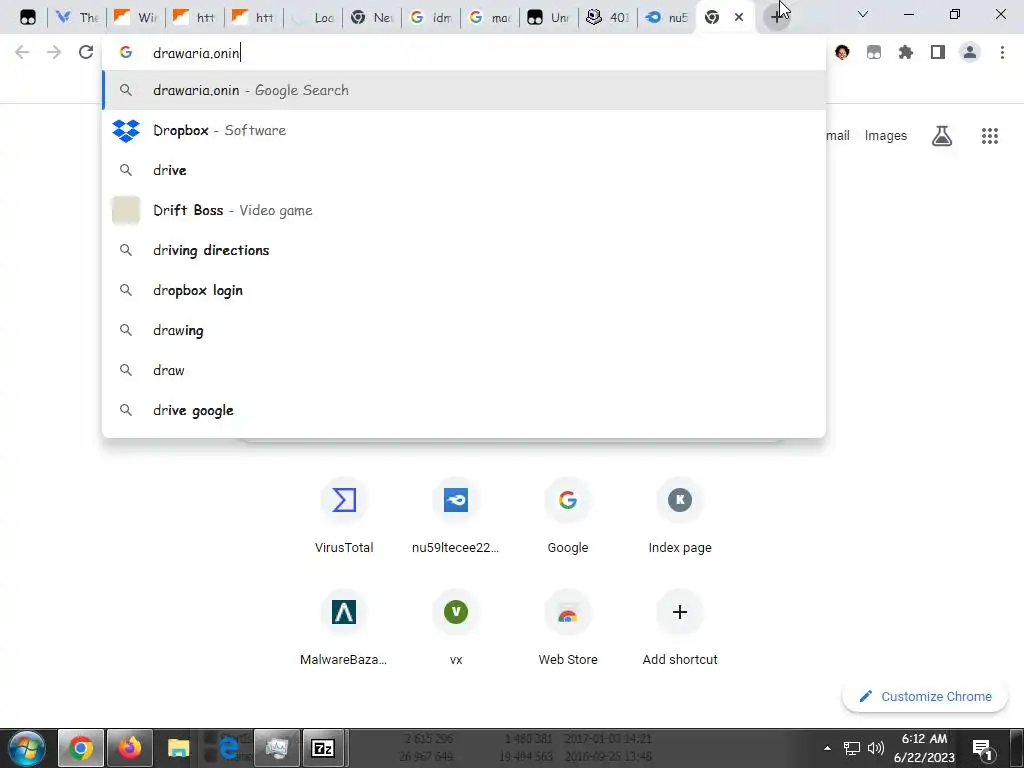Image resolution: width=1024 pixels, height=768 pixels.
Task: Switch to the 'Nei' Chrome tab
Action: point(372,17)
